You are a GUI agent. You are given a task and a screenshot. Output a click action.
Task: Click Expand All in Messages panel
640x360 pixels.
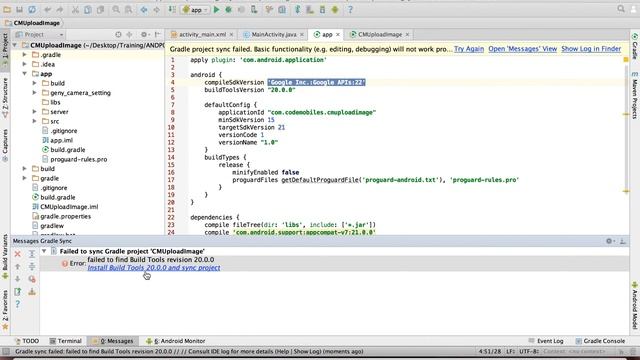(x=32, y=254)
